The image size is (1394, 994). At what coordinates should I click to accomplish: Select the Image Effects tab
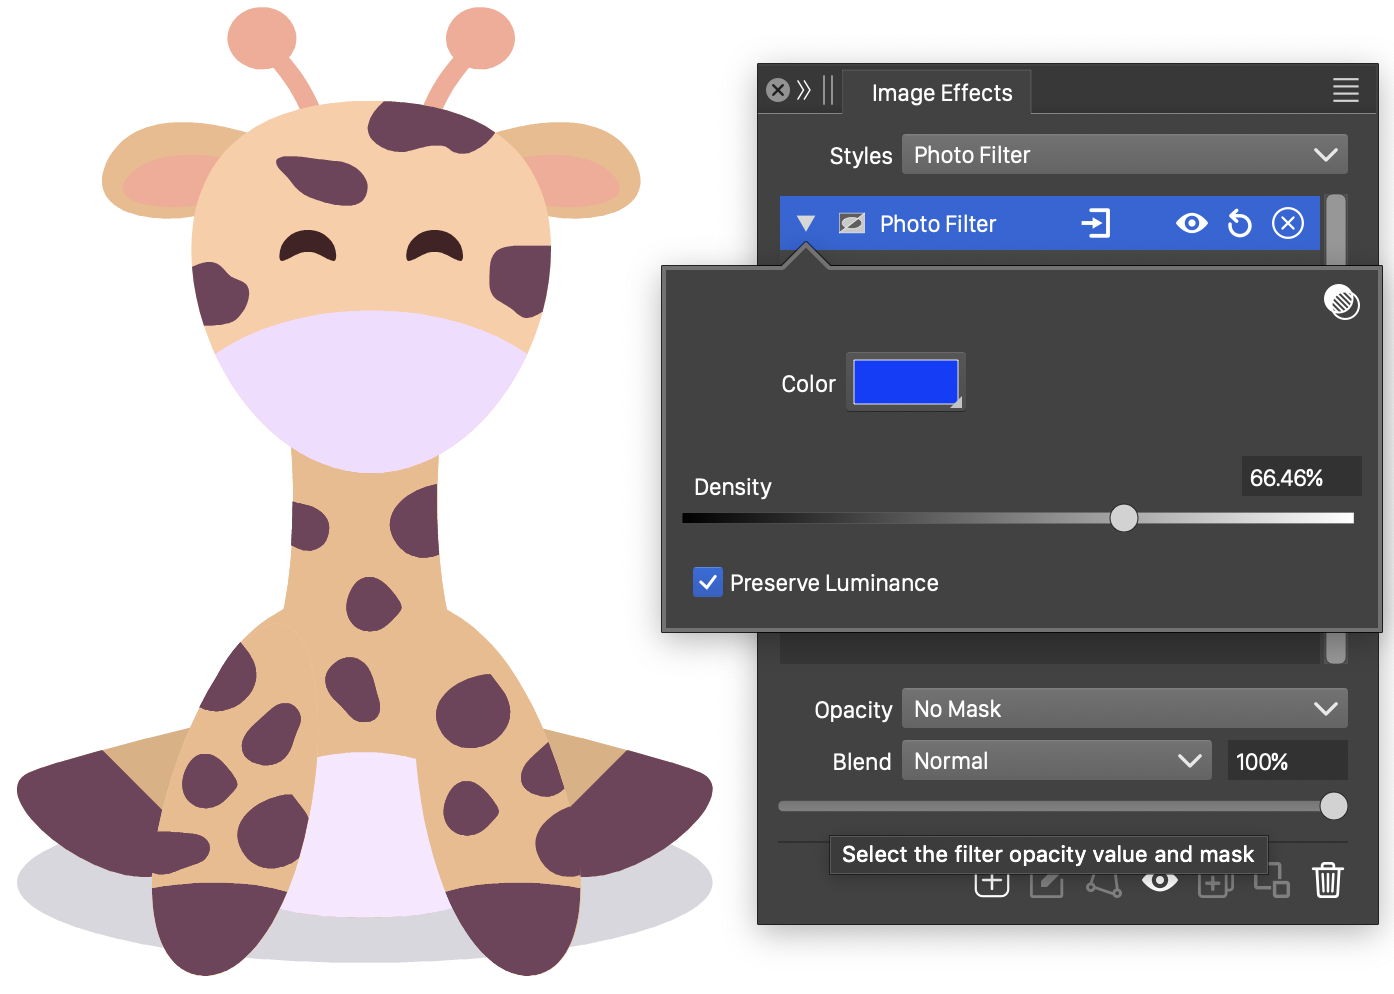click(941, 93)
